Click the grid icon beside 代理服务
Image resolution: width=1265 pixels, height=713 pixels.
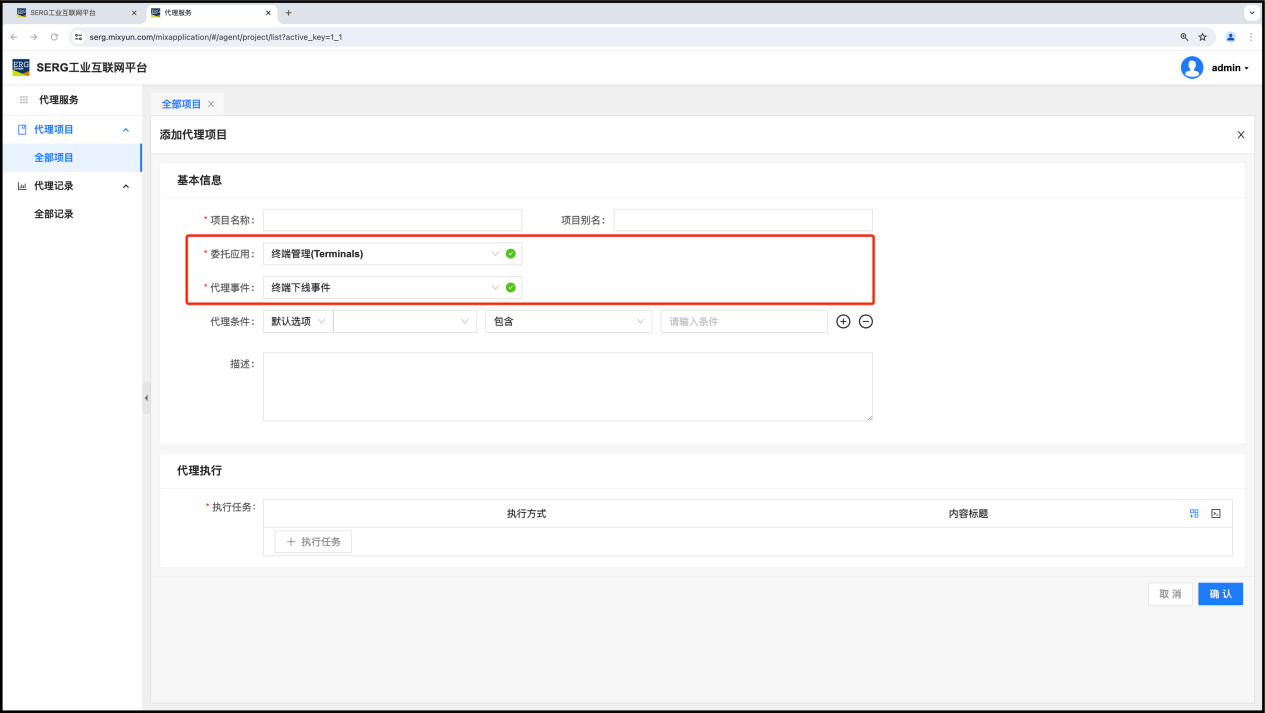24,100
